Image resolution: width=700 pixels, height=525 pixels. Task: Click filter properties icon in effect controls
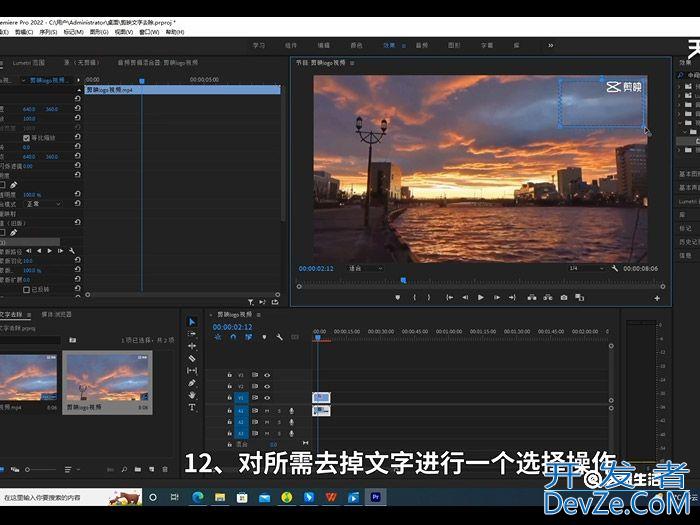tap(250, 302)
